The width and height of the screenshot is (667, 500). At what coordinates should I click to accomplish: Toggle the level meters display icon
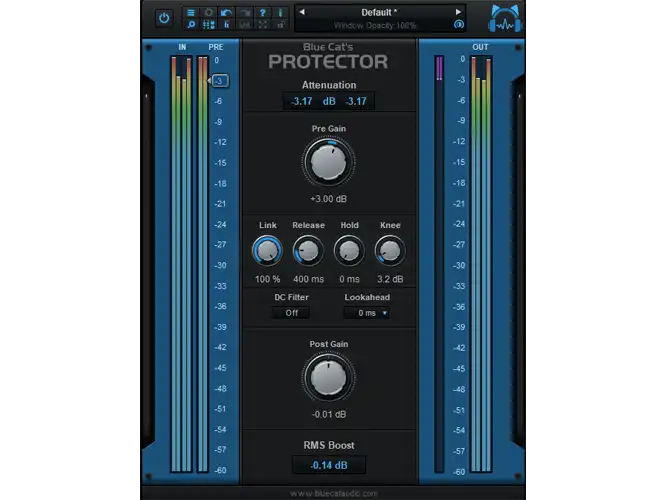[x=226, y=25]
